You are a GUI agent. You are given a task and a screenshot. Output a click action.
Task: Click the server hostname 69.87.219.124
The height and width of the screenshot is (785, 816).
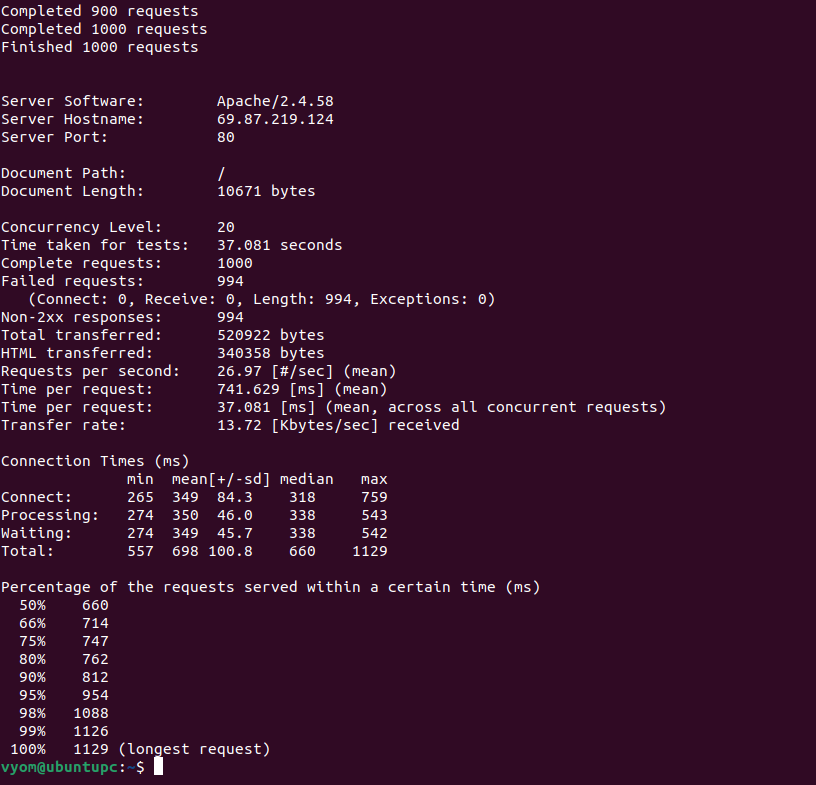click(x=275, y=119)
